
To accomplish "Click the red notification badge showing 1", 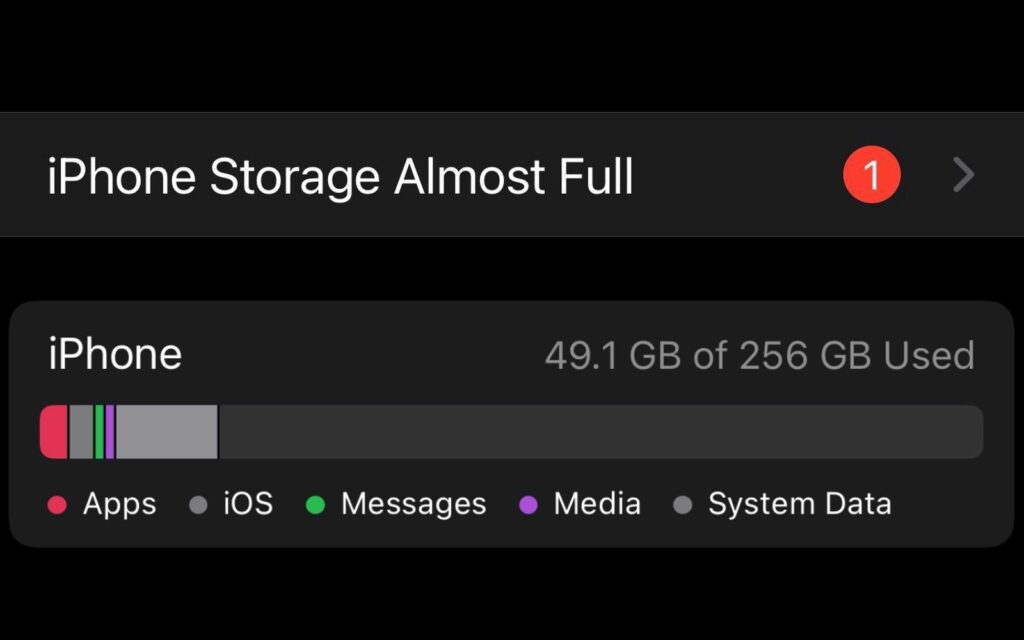I will pos(870,176).
